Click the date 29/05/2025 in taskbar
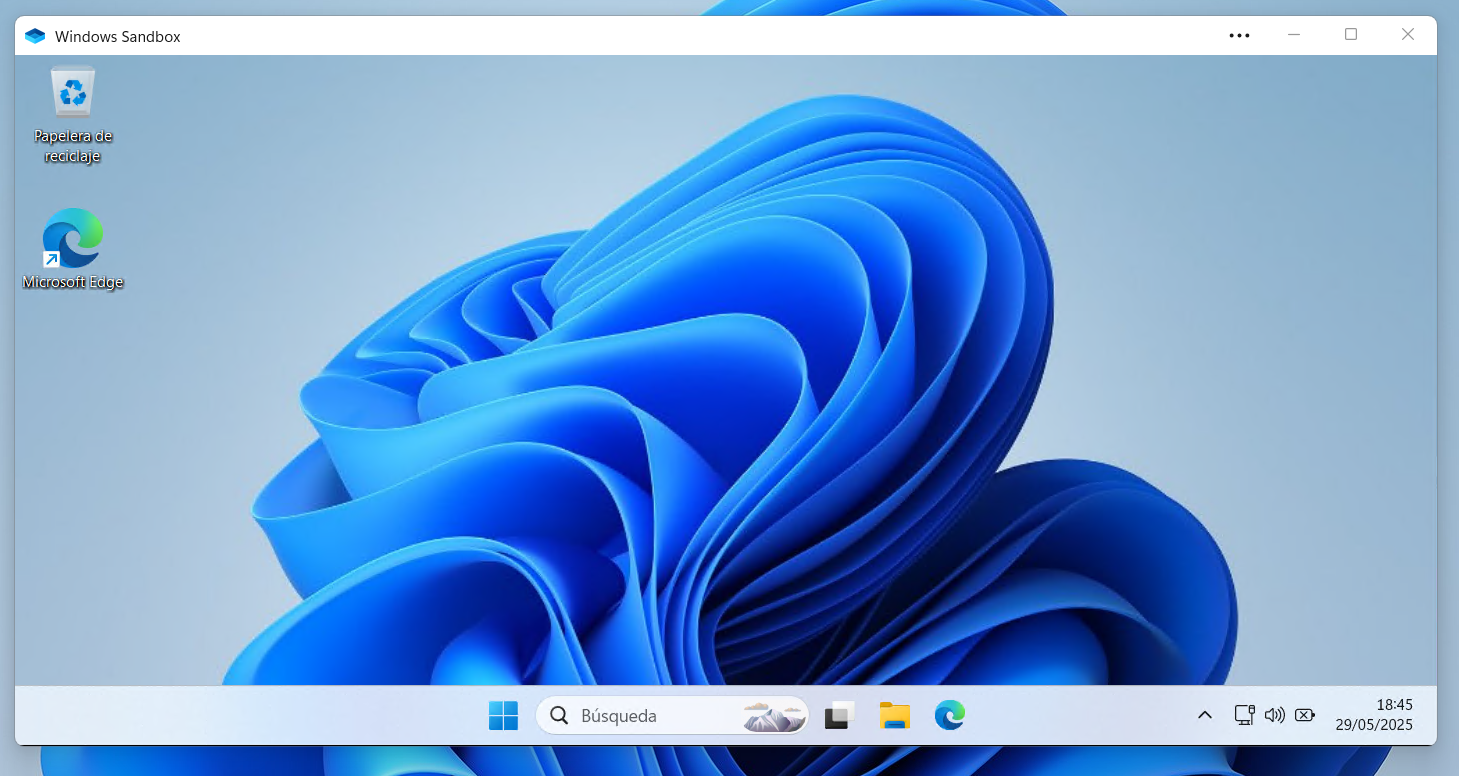 [1374, 725]
